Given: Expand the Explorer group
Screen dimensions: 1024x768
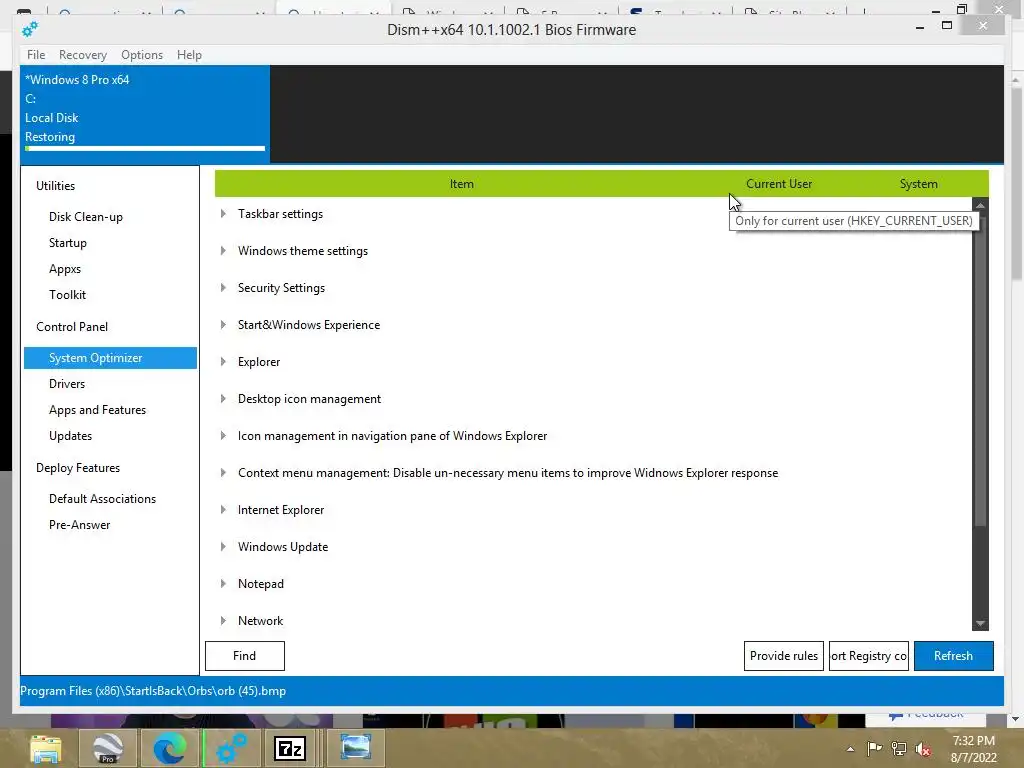Looking at the screenshot, I should click(223, 362).
